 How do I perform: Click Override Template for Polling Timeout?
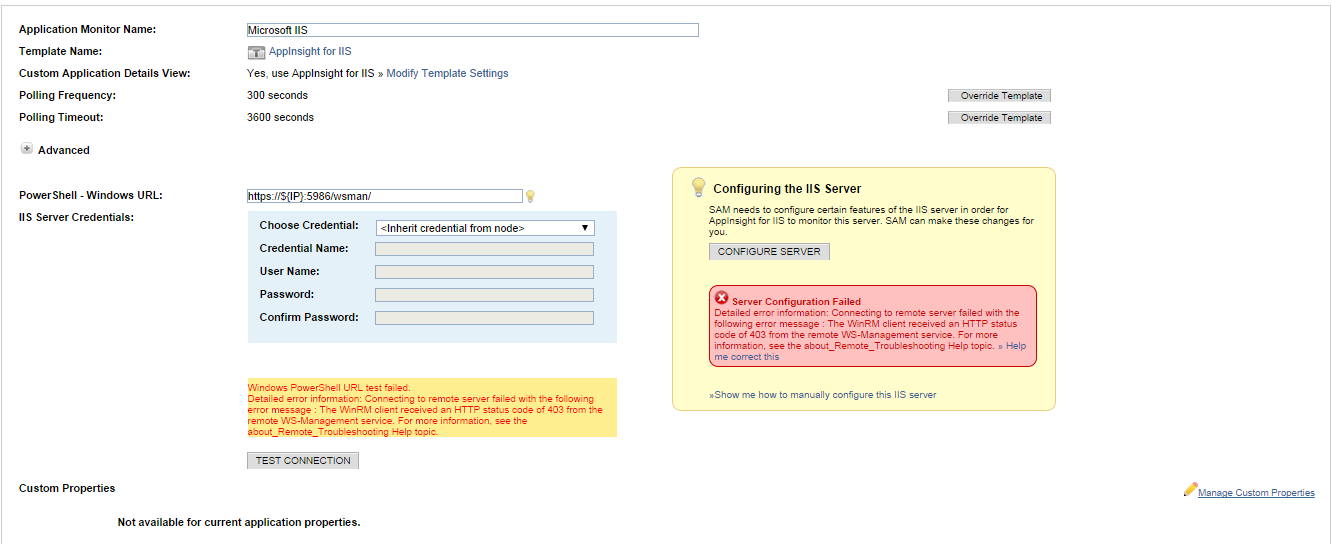click(999, 118)
